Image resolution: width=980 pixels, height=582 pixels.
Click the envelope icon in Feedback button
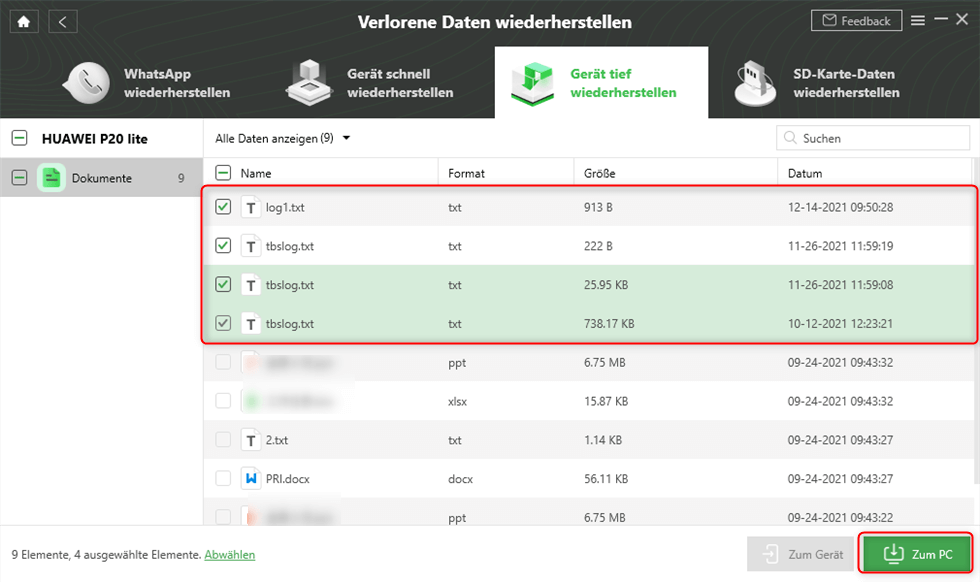pos(829,21)
